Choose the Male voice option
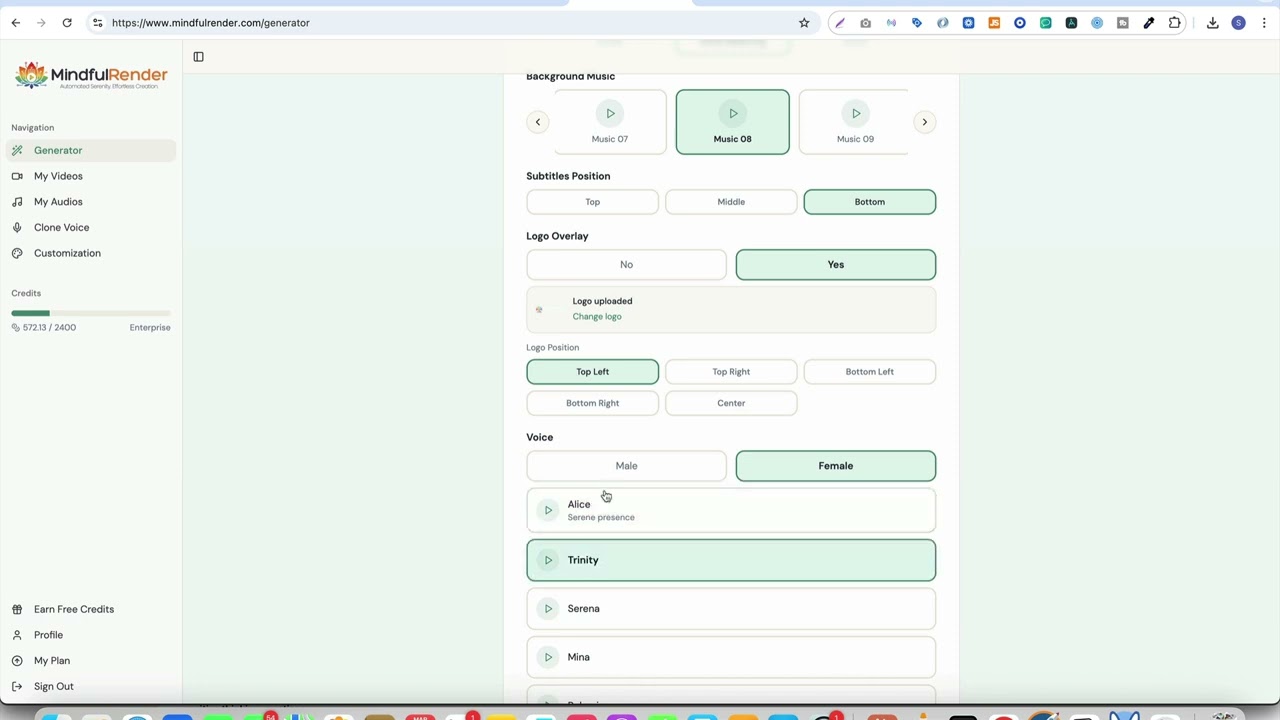 click(626, 466)
